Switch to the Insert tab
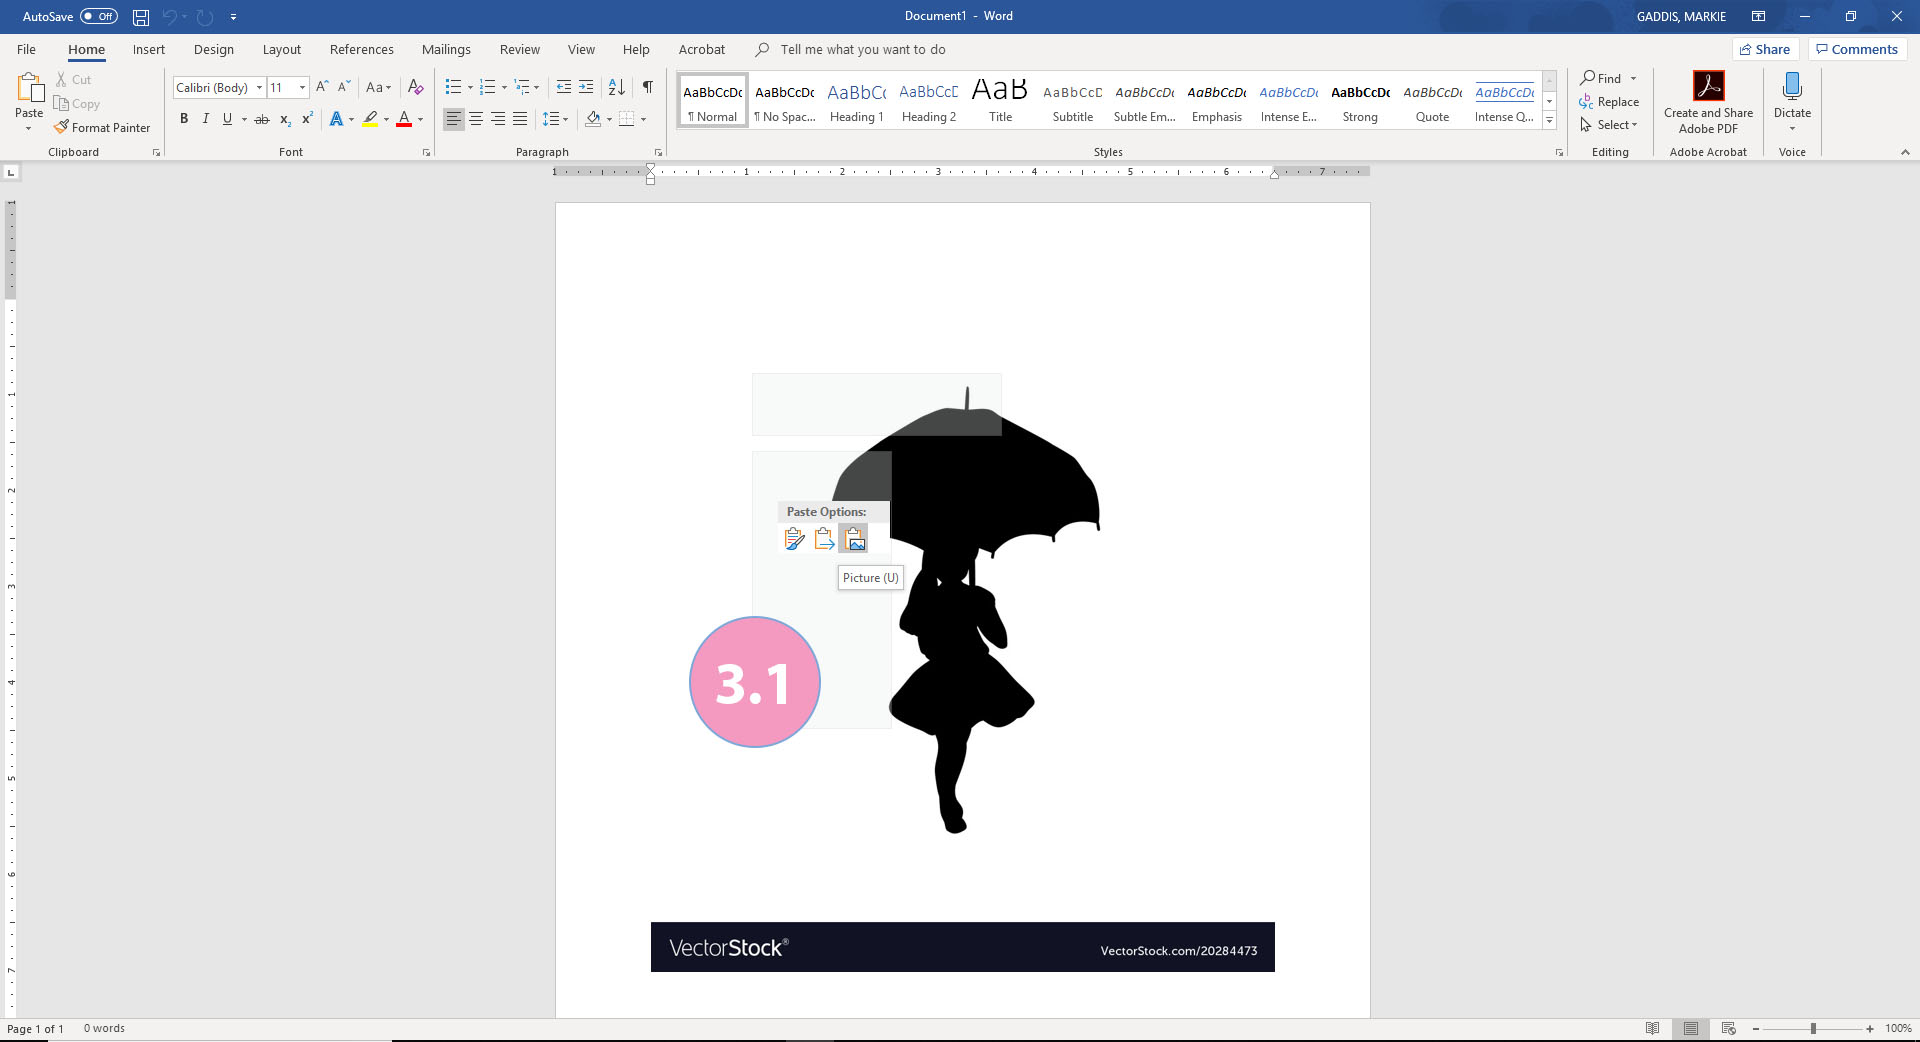The image size is (1920, 1042). click(x=148, y=49)
